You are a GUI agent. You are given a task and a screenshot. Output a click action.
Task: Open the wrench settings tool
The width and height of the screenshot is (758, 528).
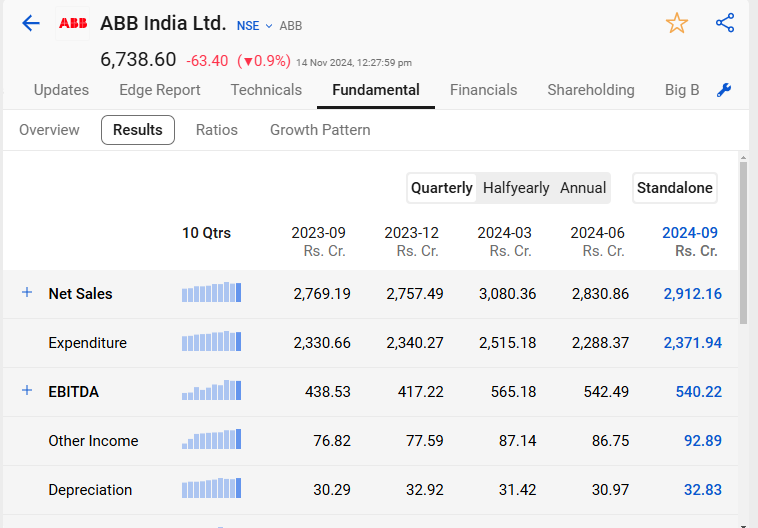click(724, 90)
